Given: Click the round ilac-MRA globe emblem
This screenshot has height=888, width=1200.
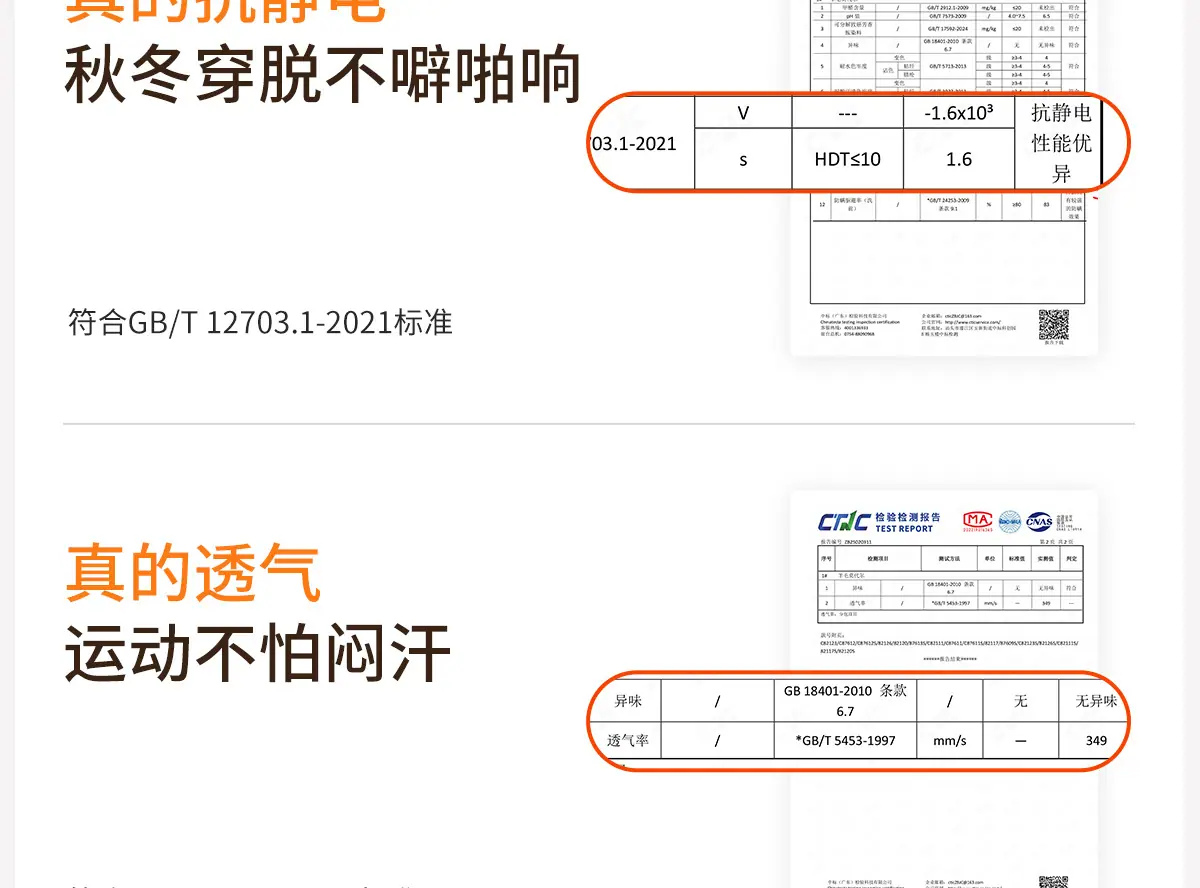Looking at the screenshot, I should pos(1010,521).
